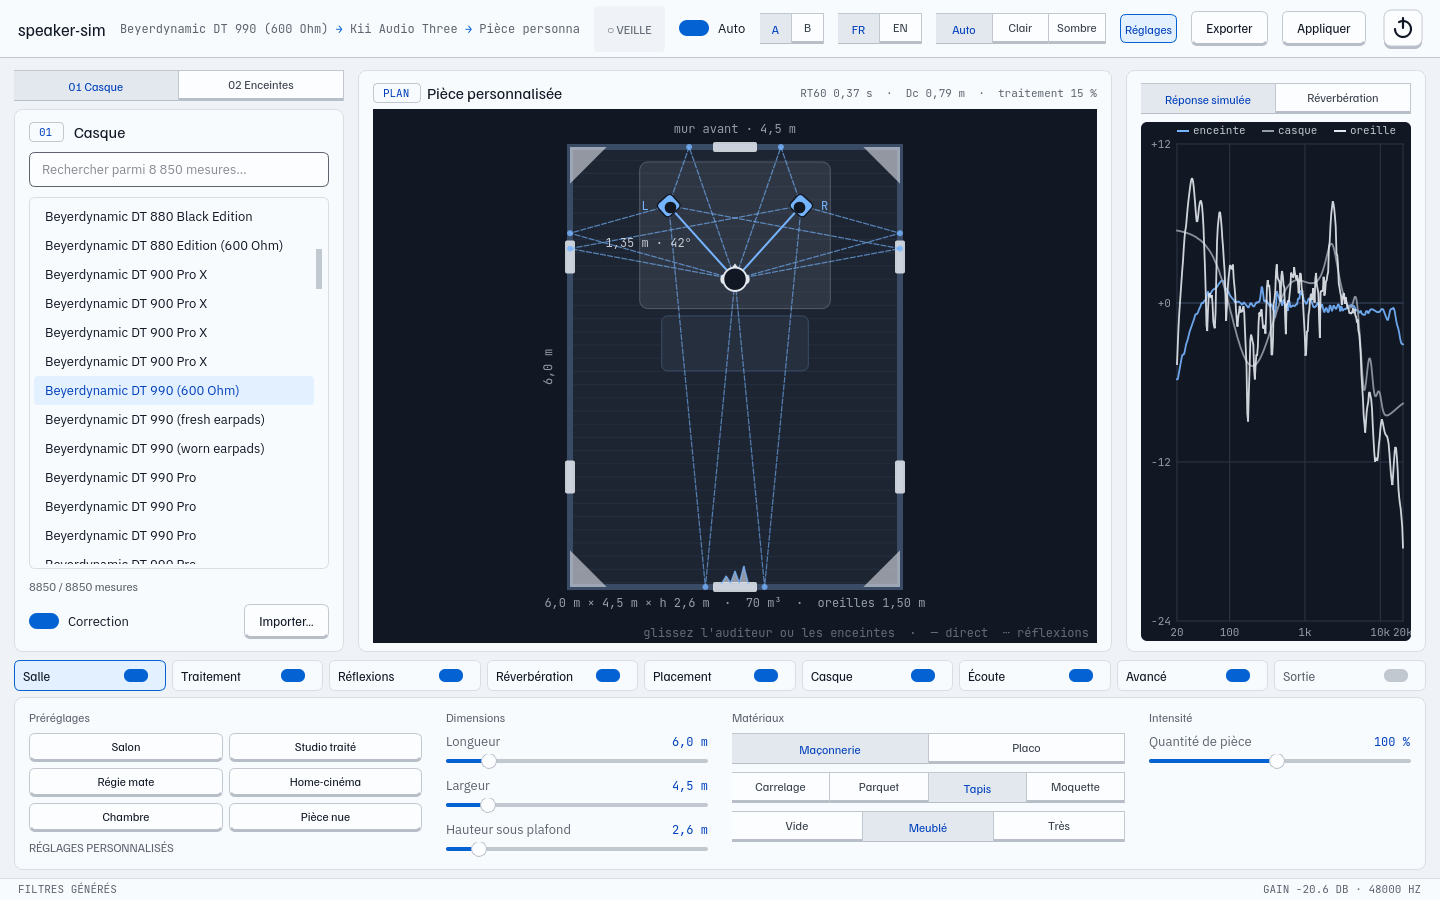Click the Longueur slider

click(x=577, y=761)
